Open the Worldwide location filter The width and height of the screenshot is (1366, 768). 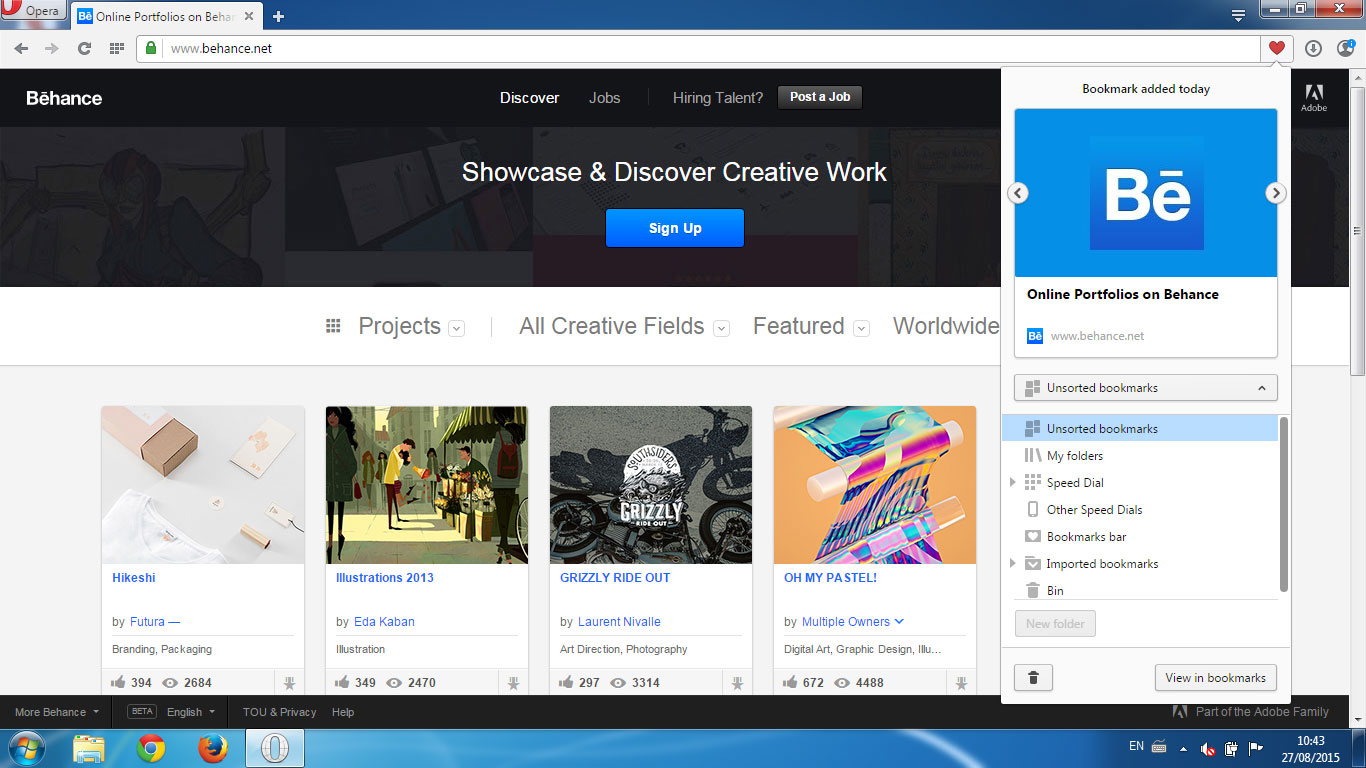(946, 326)
